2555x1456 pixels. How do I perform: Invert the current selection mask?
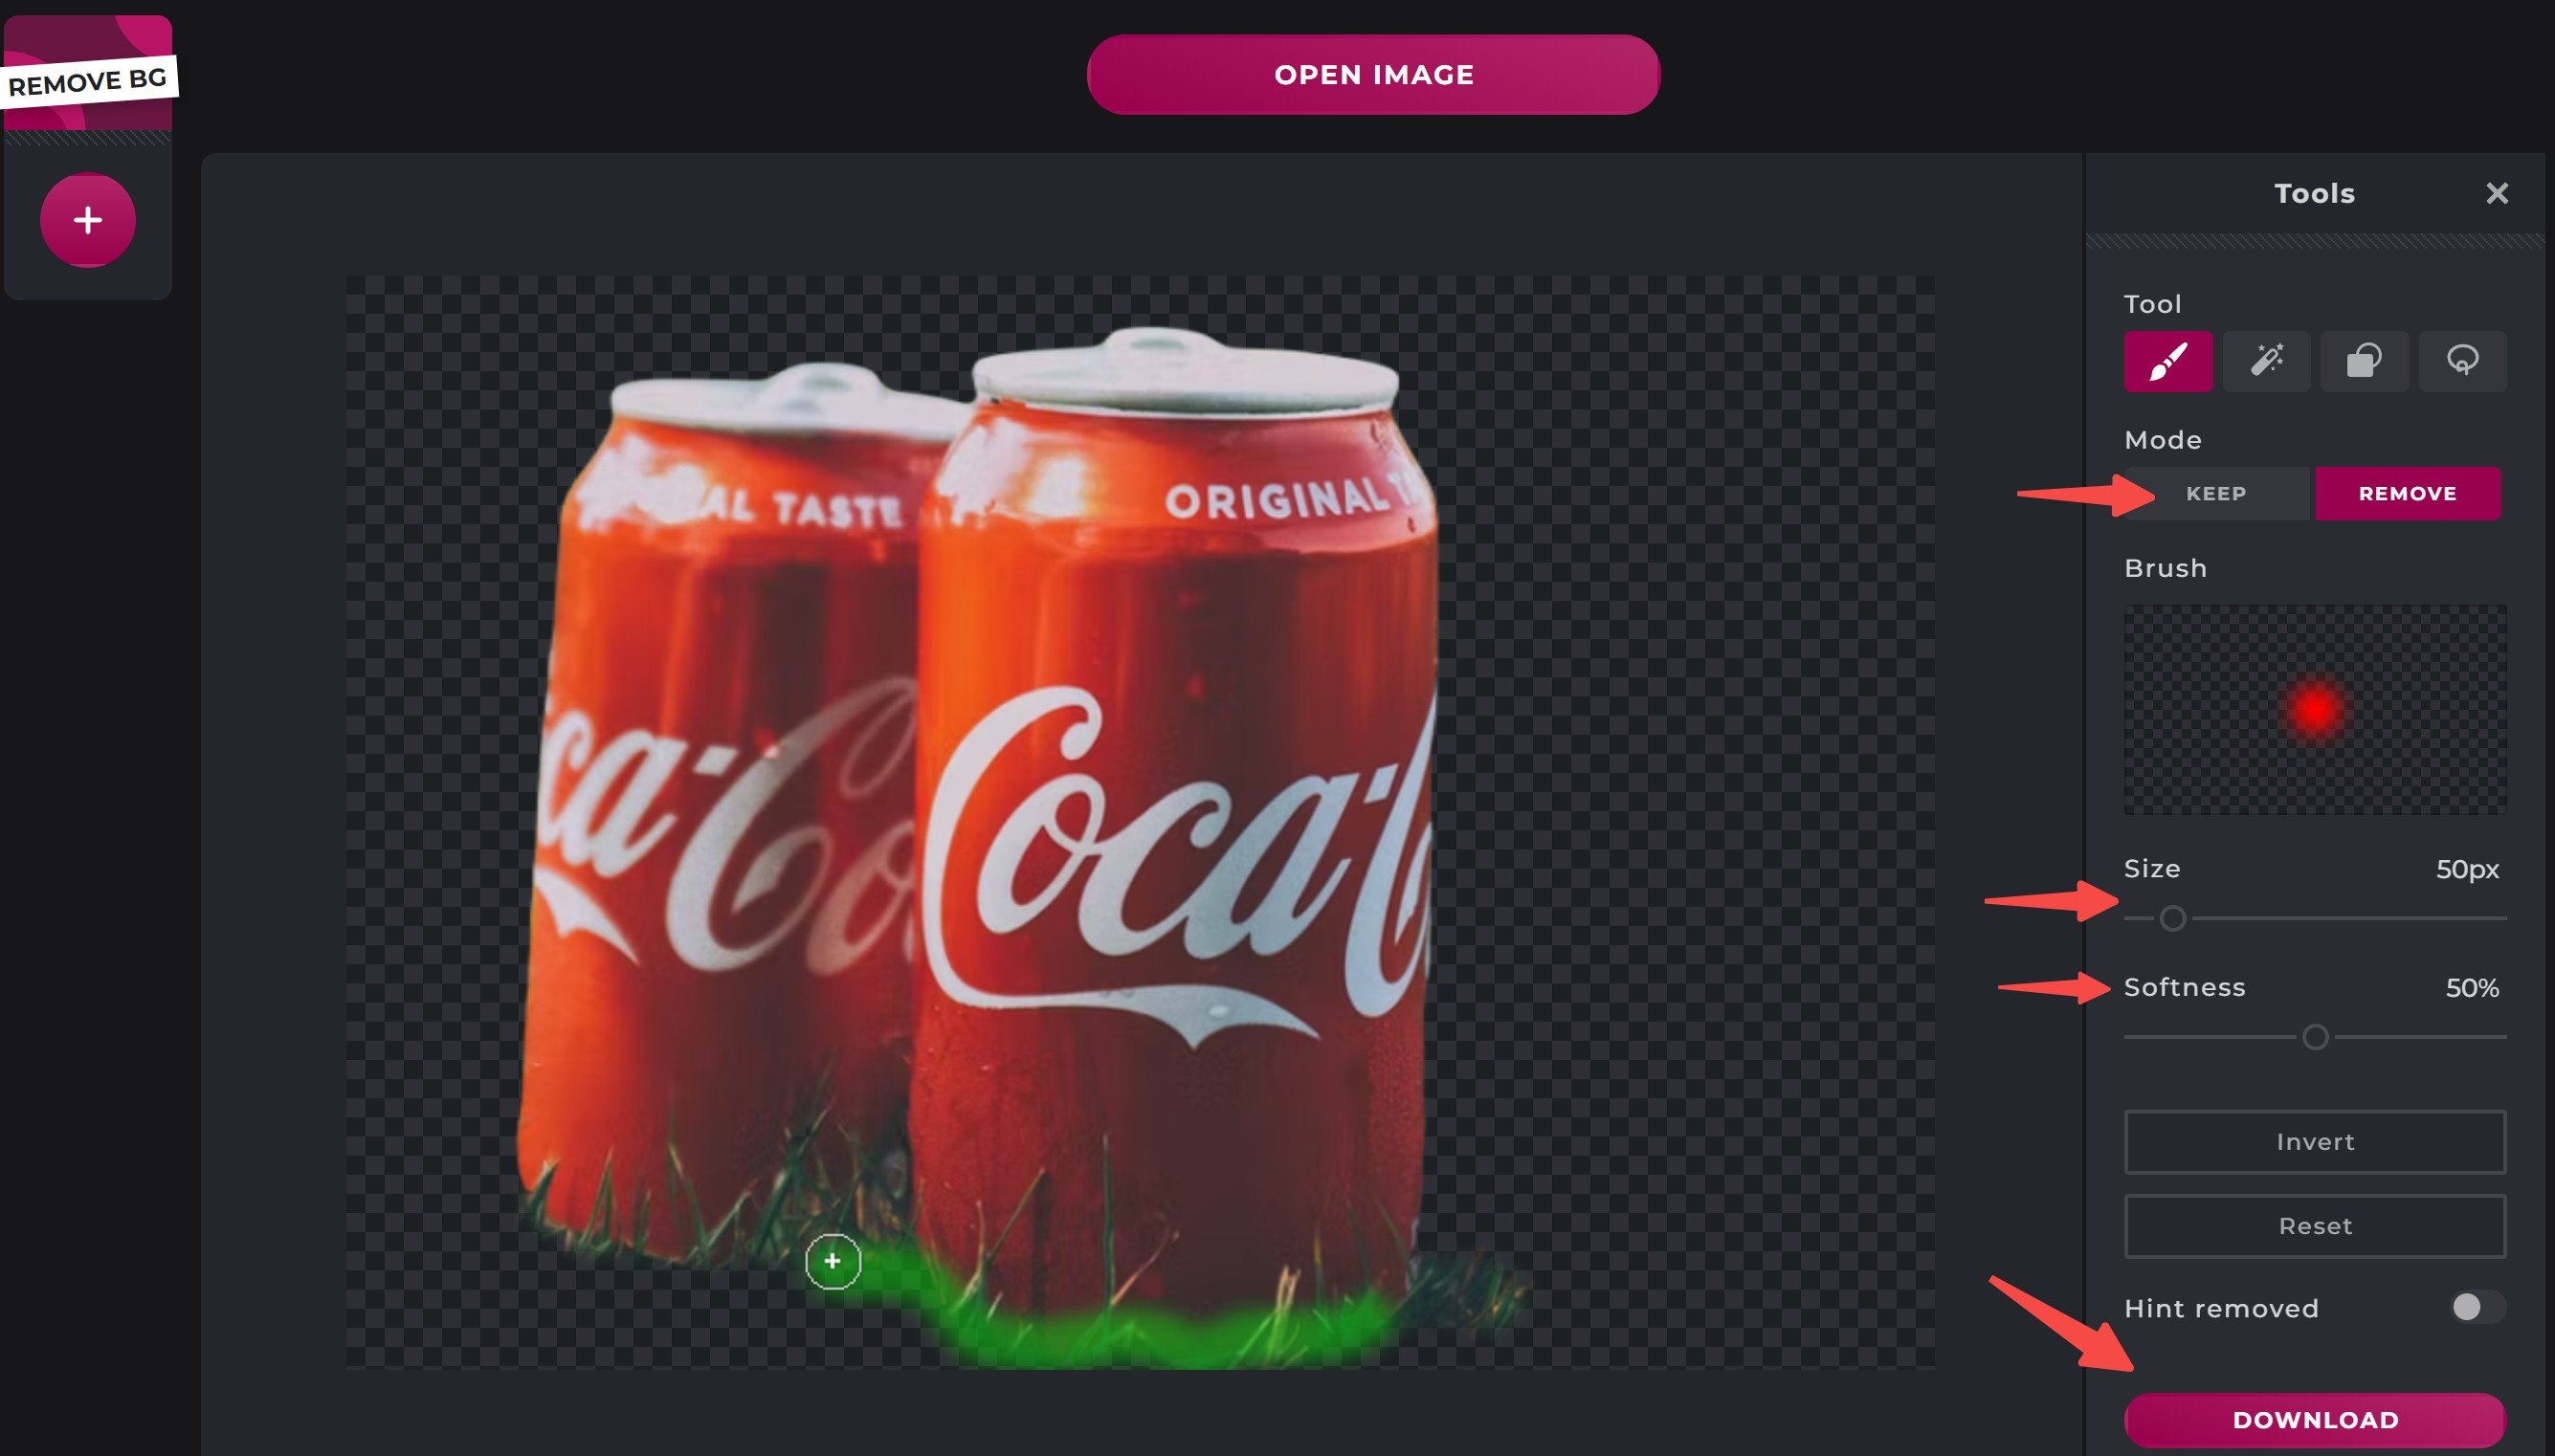2315,1141
